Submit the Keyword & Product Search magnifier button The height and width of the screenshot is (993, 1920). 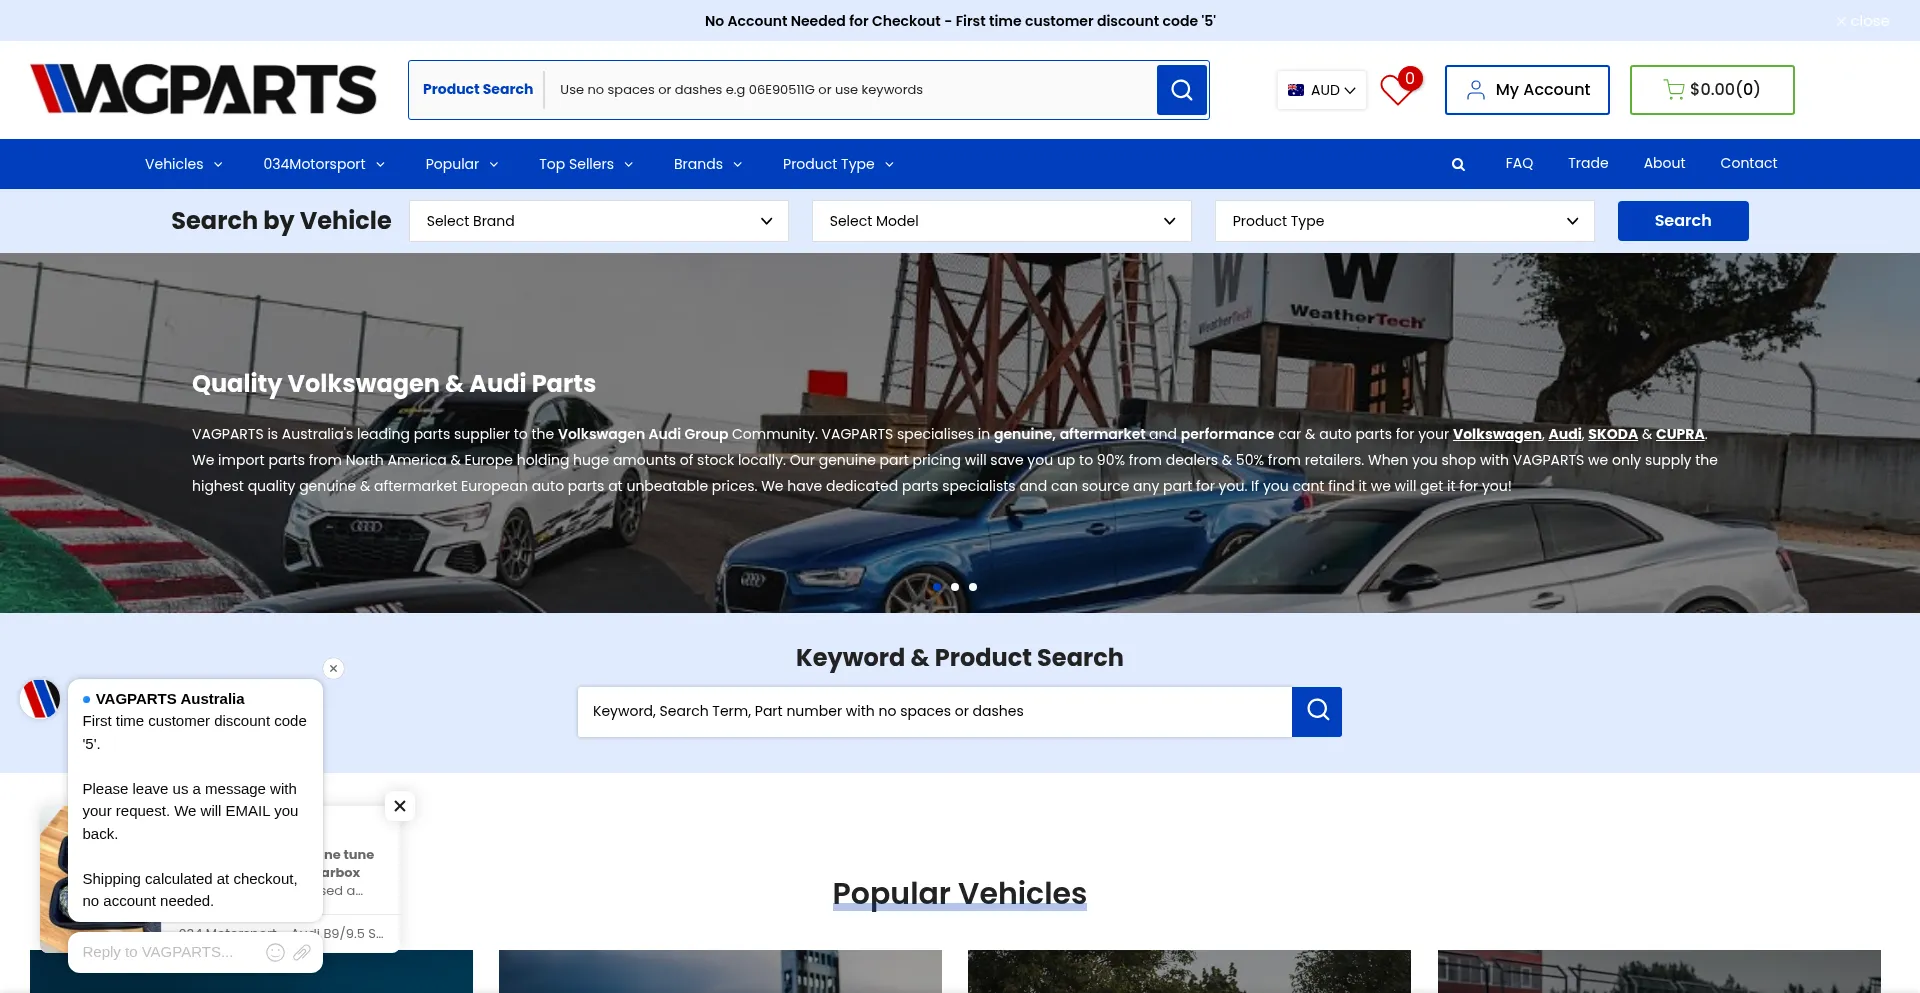[1317, 712]
